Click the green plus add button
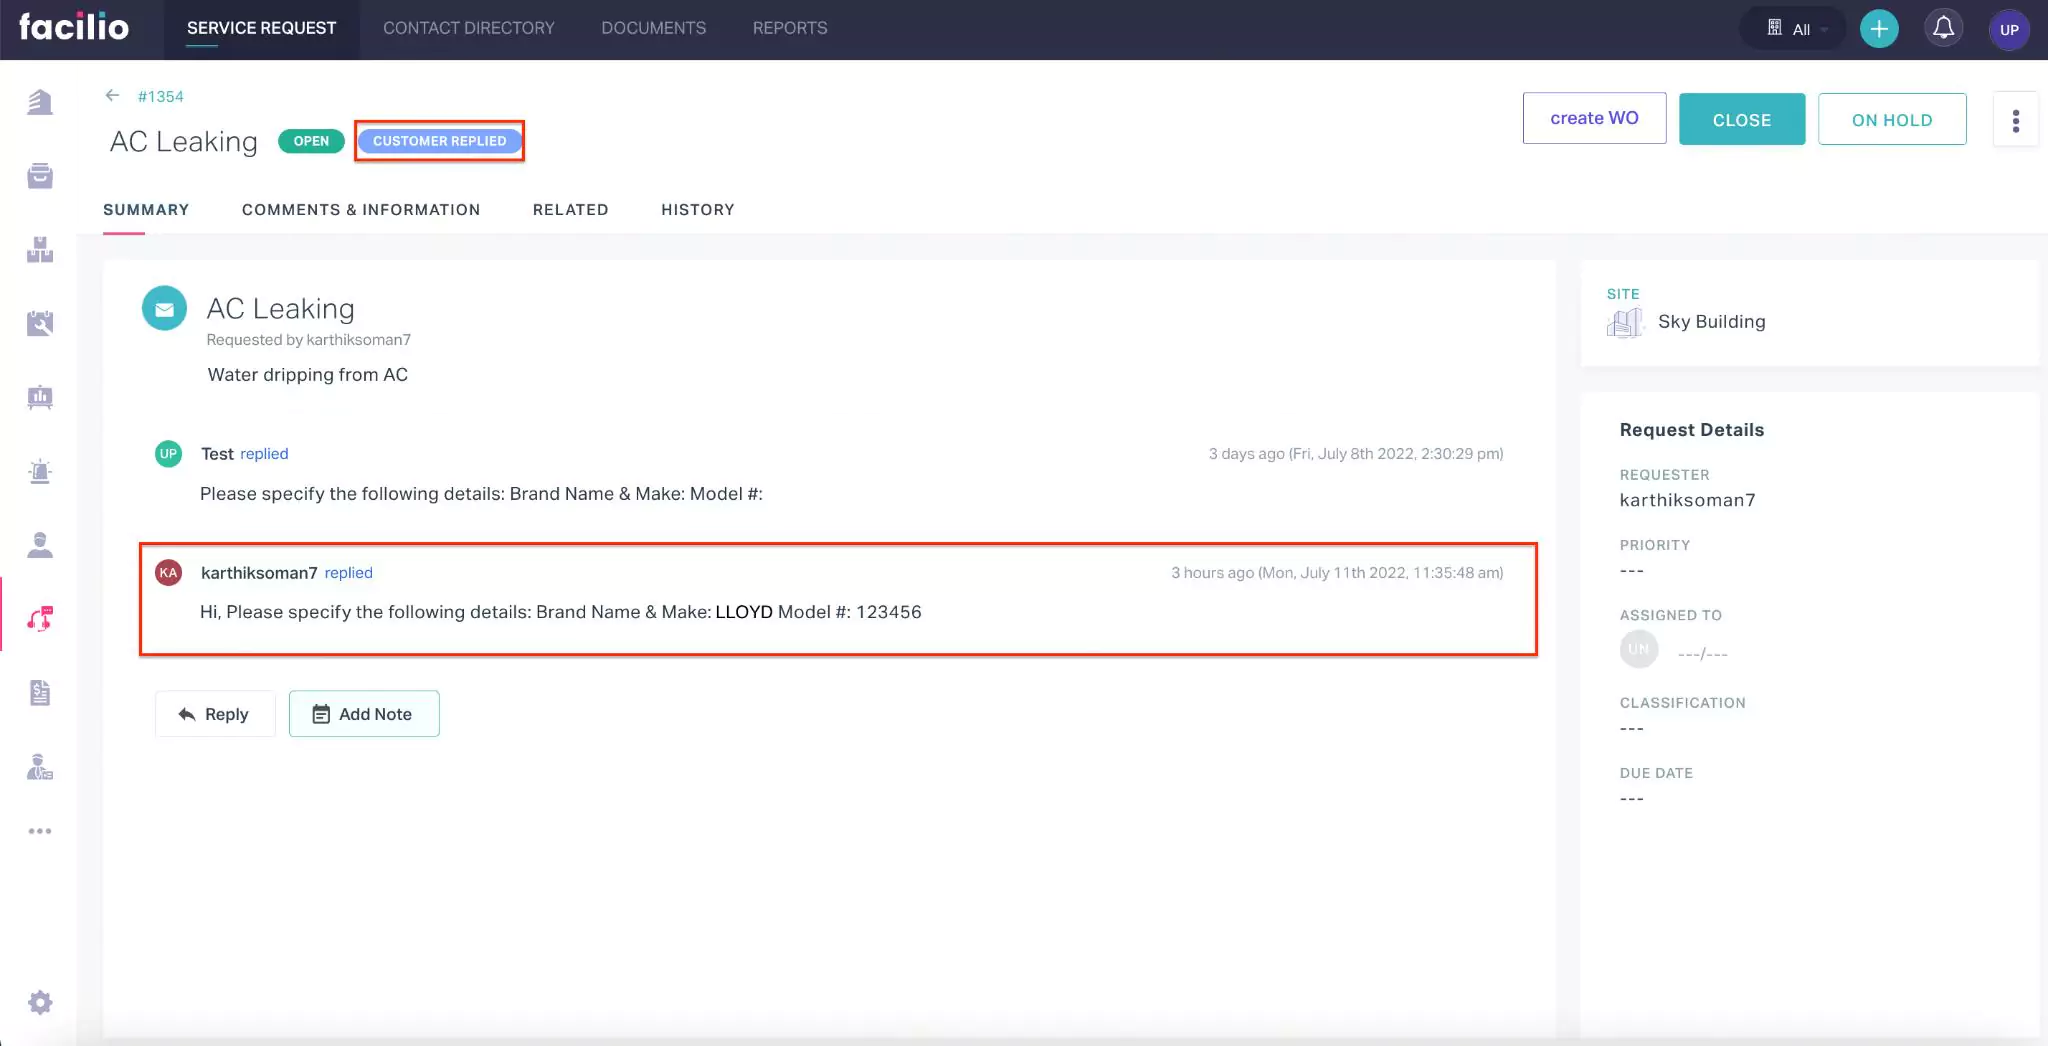Viewport: 2048px width, 1046px height. point(1879,29)
